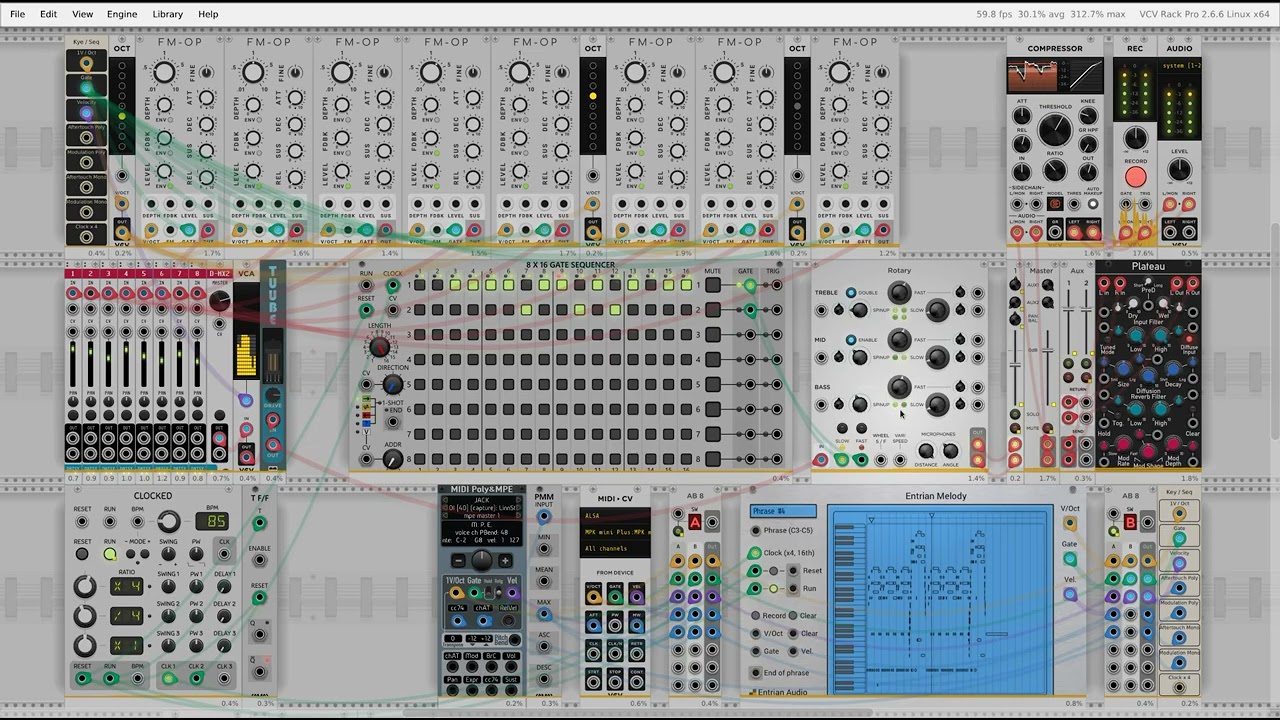The image size is (1280, 720).
Task: Open the Phrase #4 selector
Action: coord(783,512)
